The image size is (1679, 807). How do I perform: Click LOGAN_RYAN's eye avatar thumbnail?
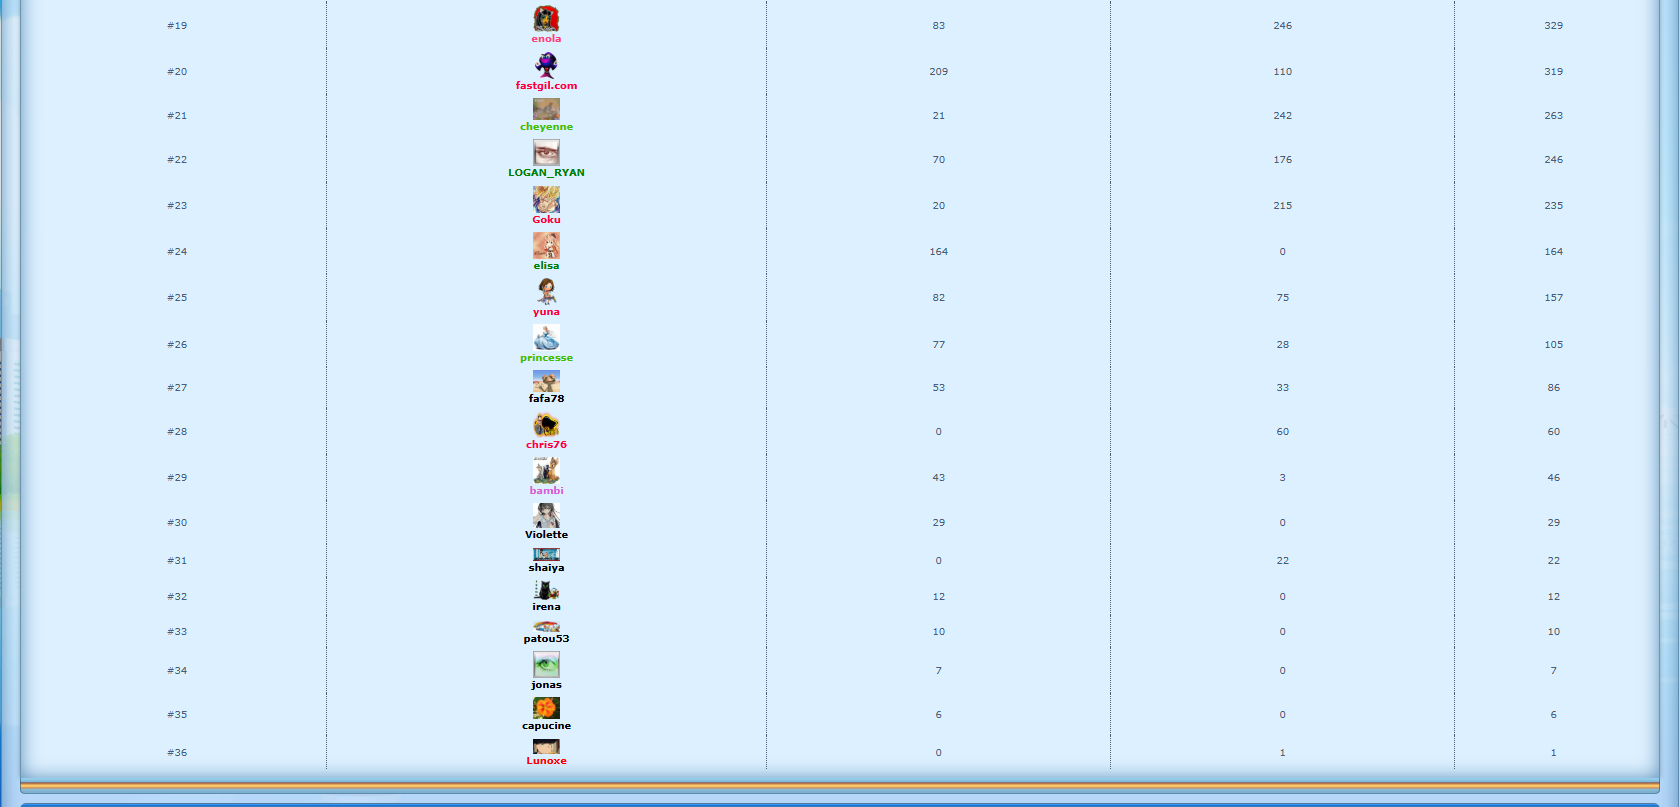546,152
